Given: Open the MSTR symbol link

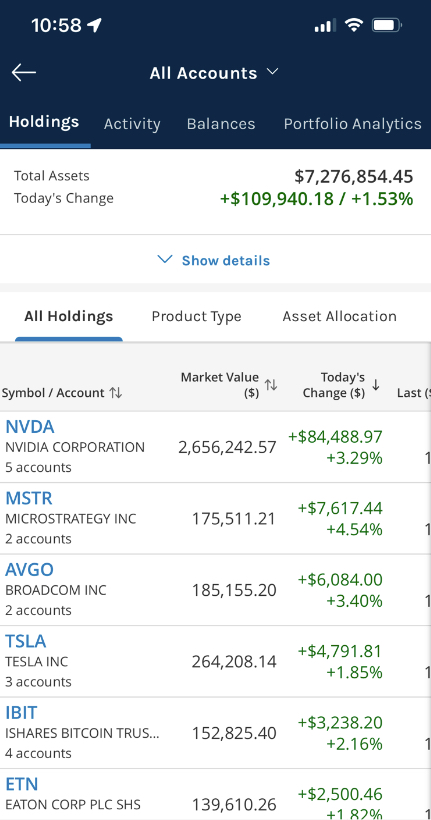Looking at the screenshot, I should coord(29,498).
